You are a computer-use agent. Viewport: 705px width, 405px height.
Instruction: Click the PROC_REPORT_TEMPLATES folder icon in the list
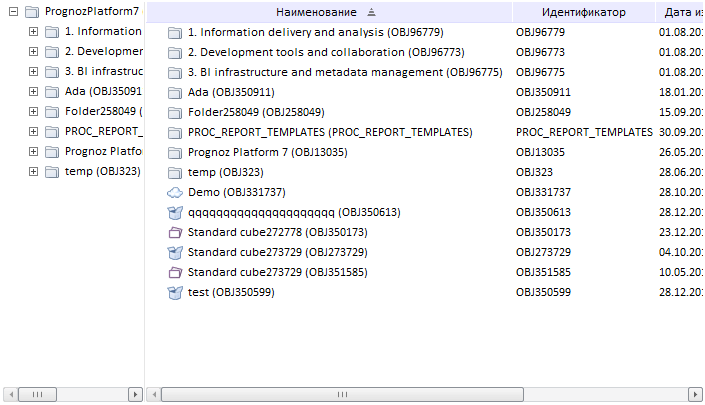click(175, 132)
